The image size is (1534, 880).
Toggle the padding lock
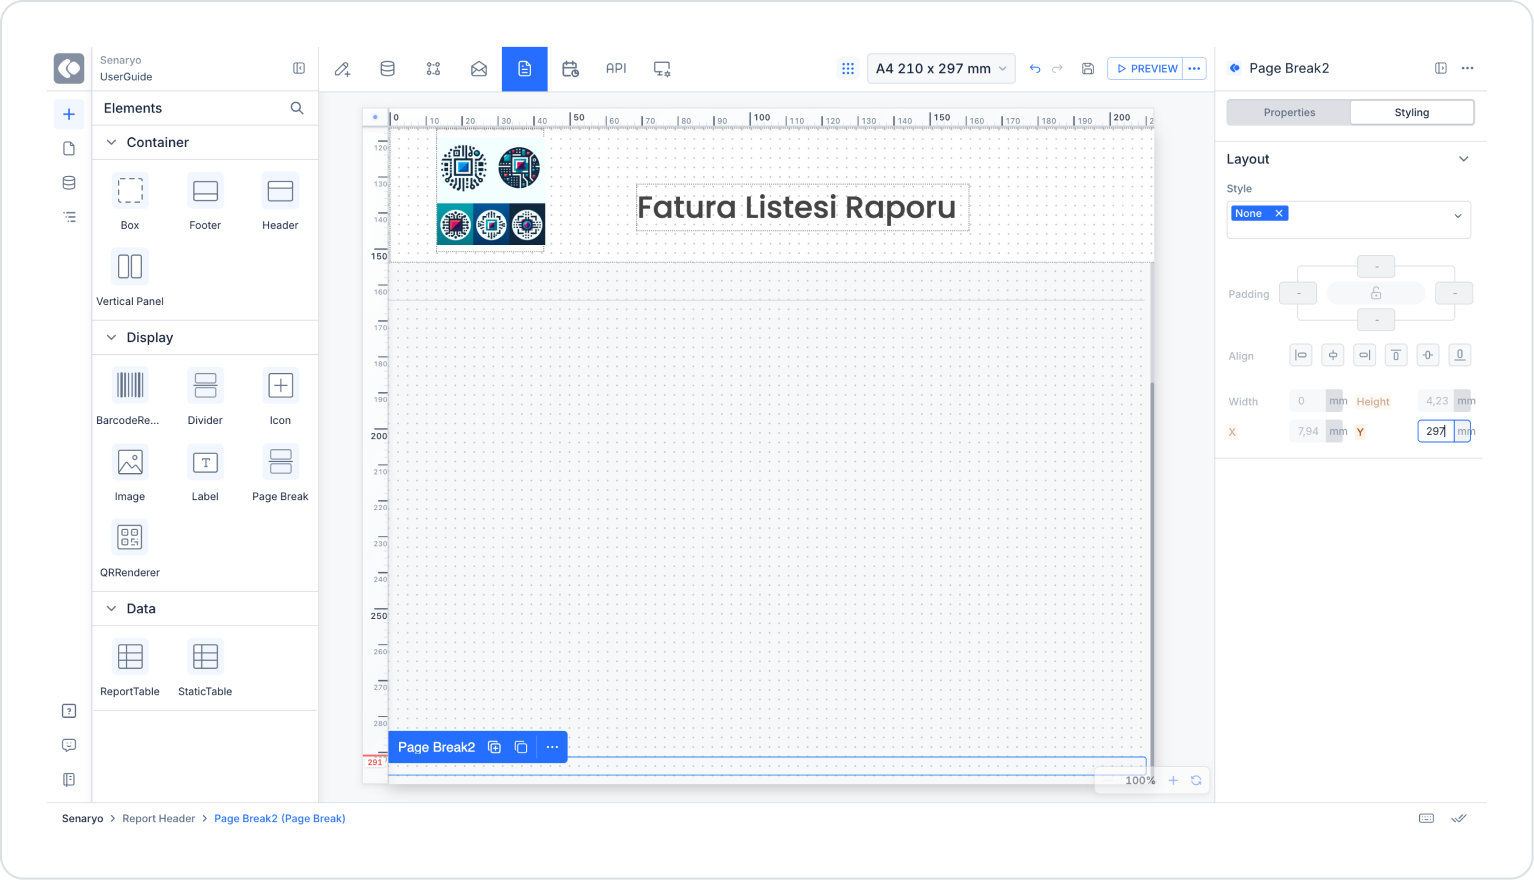(1376, 294)
